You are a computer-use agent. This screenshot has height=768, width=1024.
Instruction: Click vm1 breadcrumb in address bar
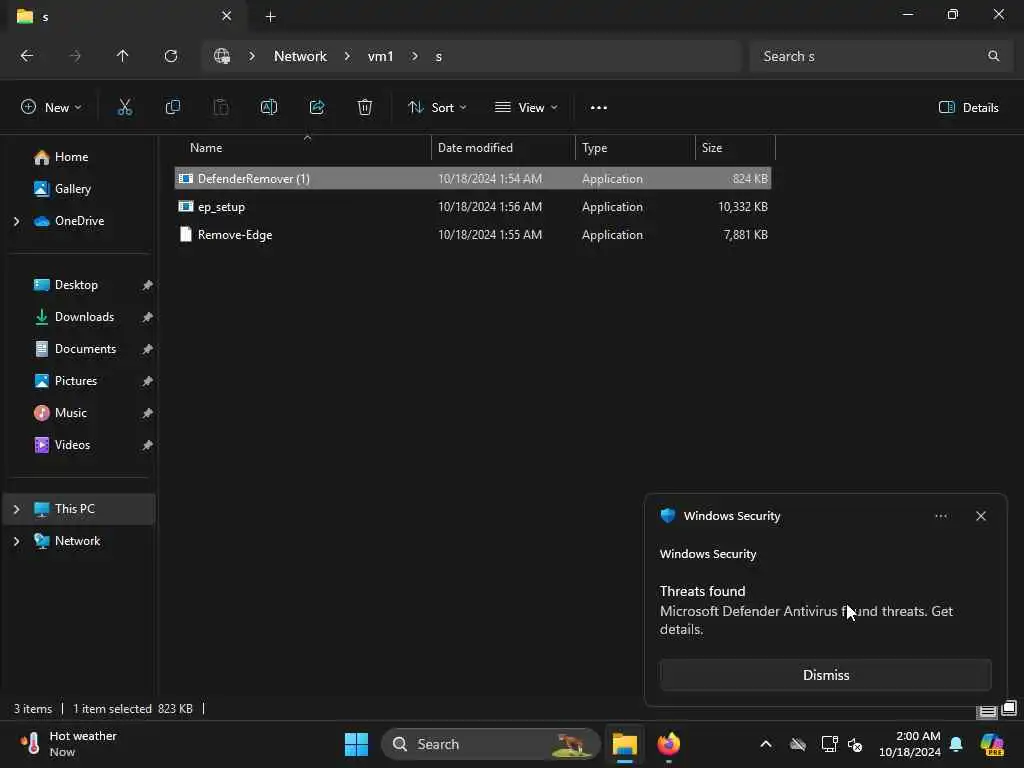click(x=380, y=56)
